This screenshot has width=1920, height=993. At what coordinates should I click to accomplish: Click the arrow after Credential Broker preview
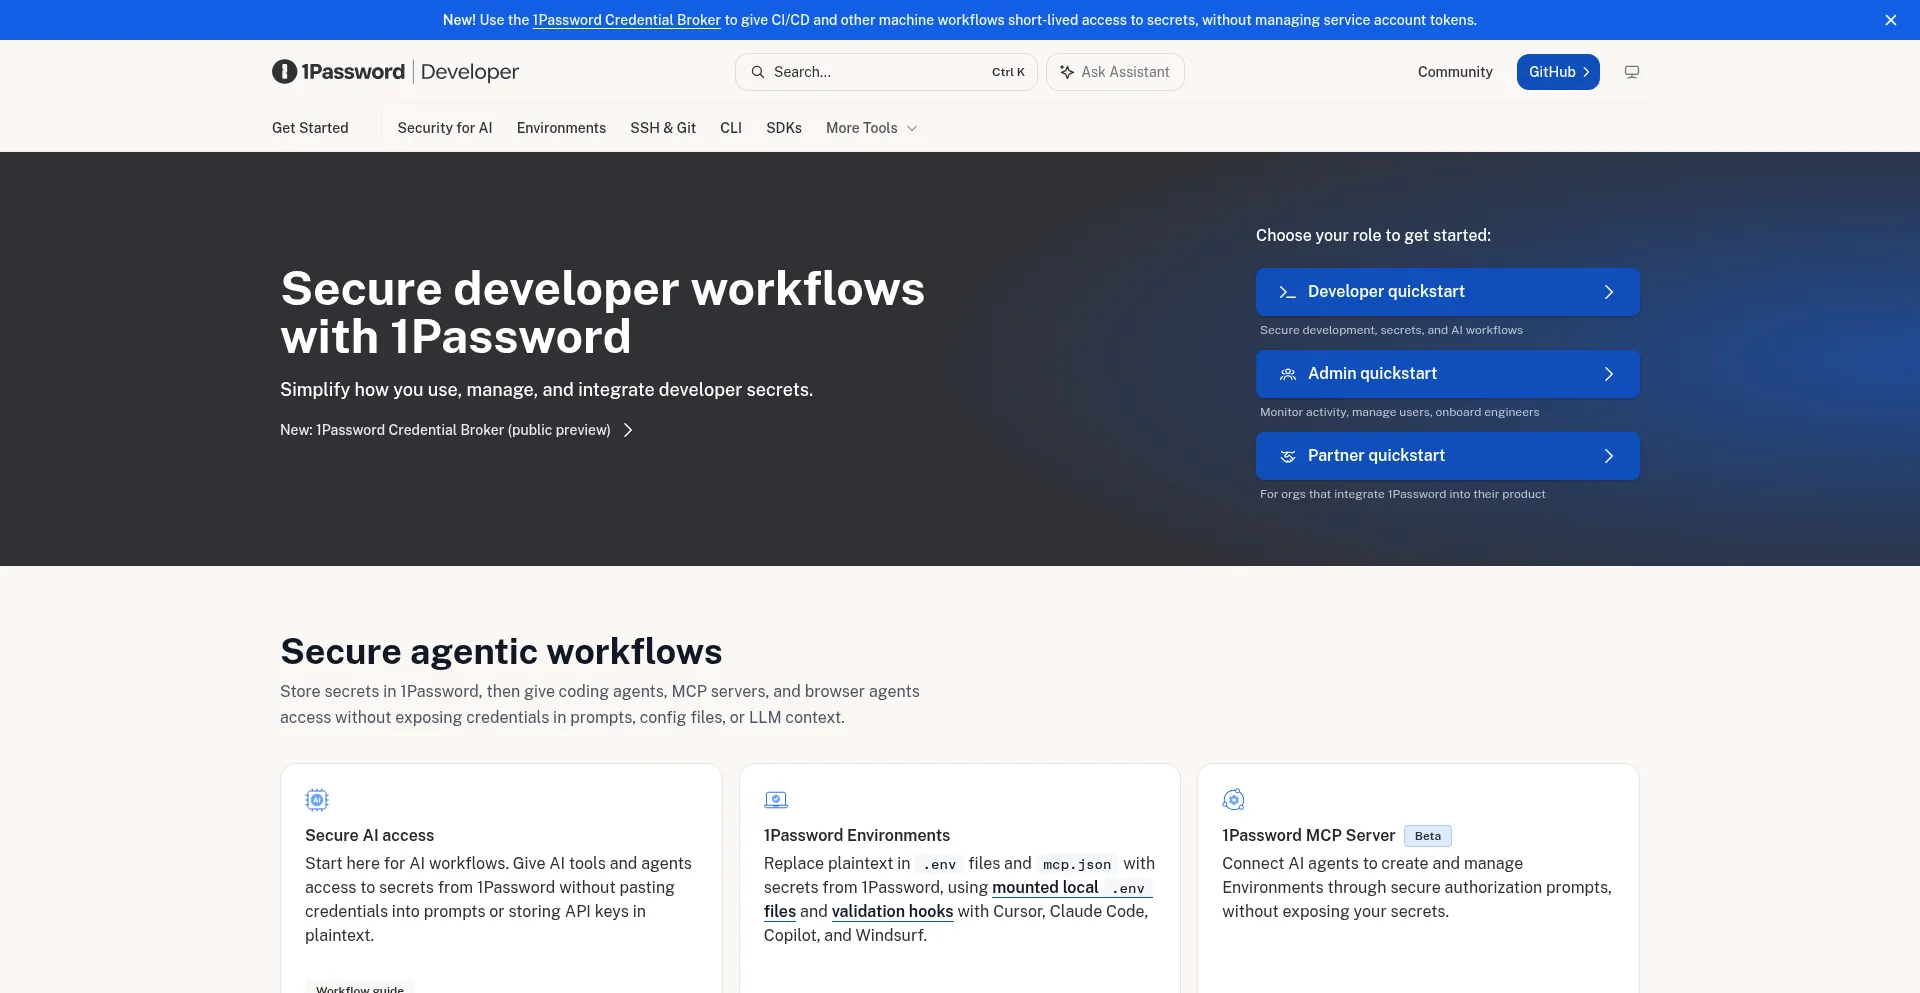tap(628, 430)
